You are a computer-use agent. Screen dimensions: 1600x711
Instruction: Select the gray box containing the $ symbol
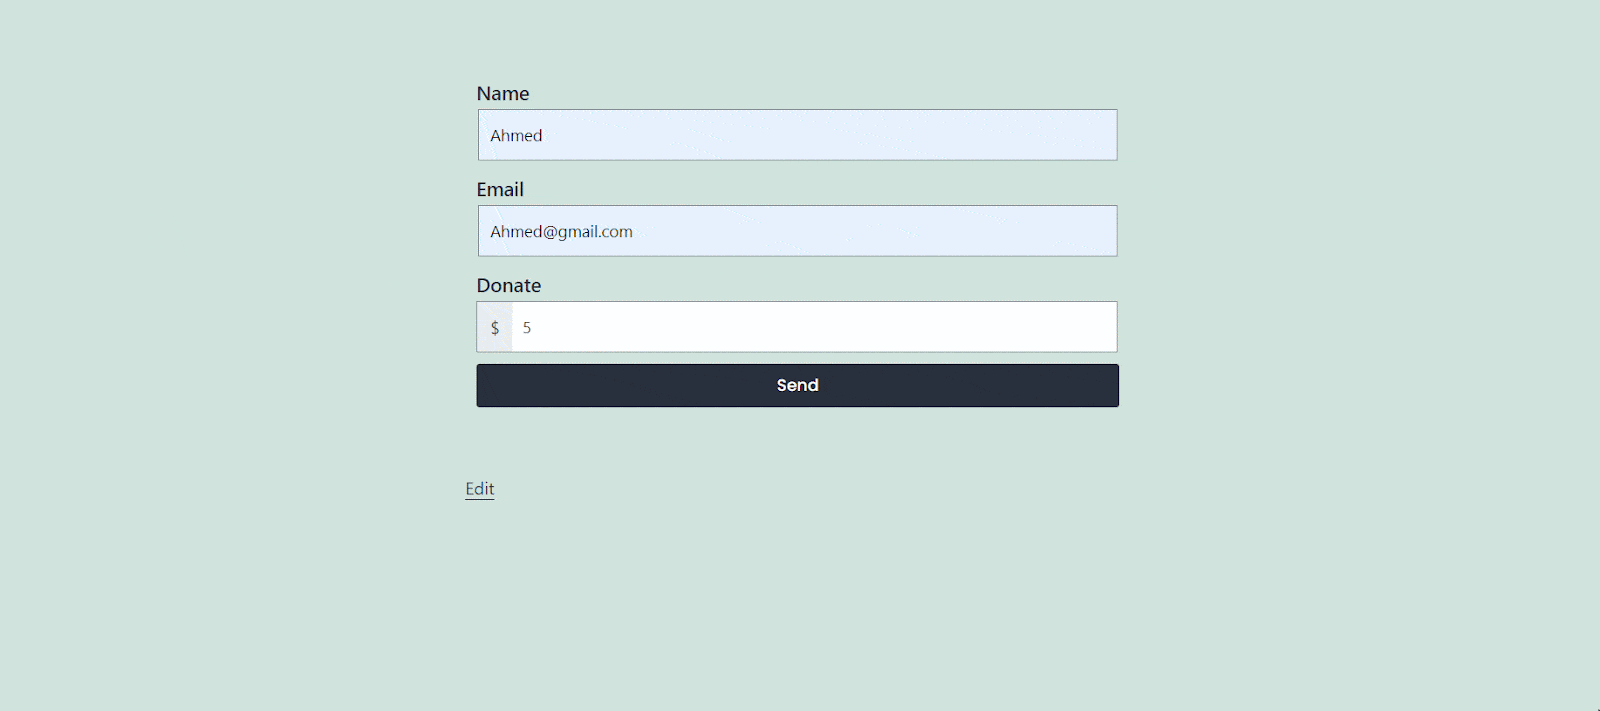tap(495, 327)
